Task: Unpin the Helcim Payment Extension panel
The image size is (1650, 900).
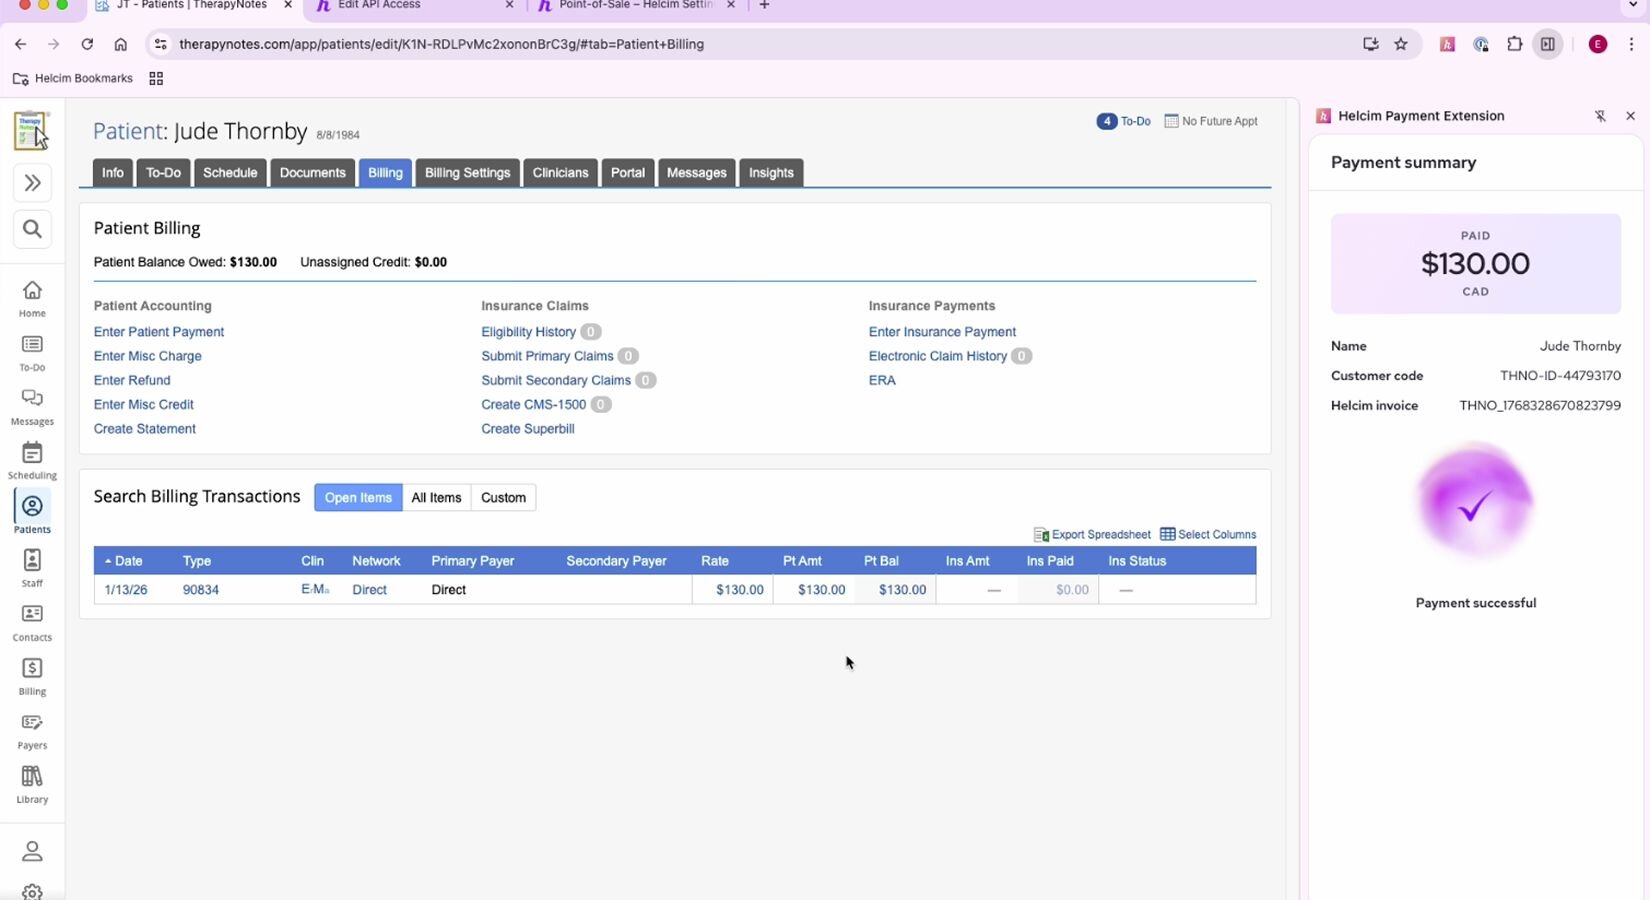Action: tap(1600, 116)
